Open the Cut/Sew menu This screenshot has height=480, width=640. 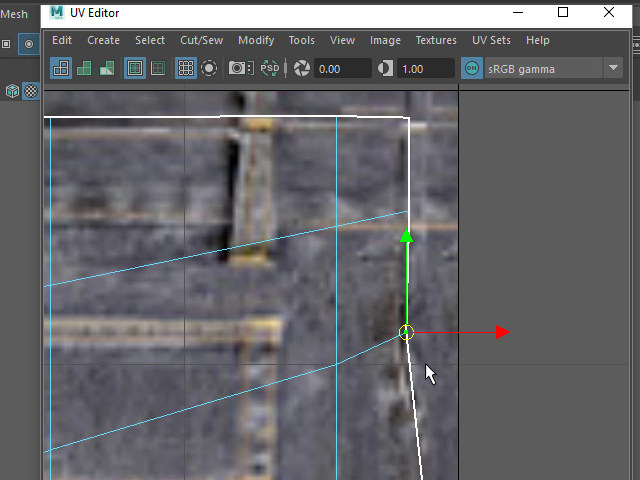coord(201,40)
